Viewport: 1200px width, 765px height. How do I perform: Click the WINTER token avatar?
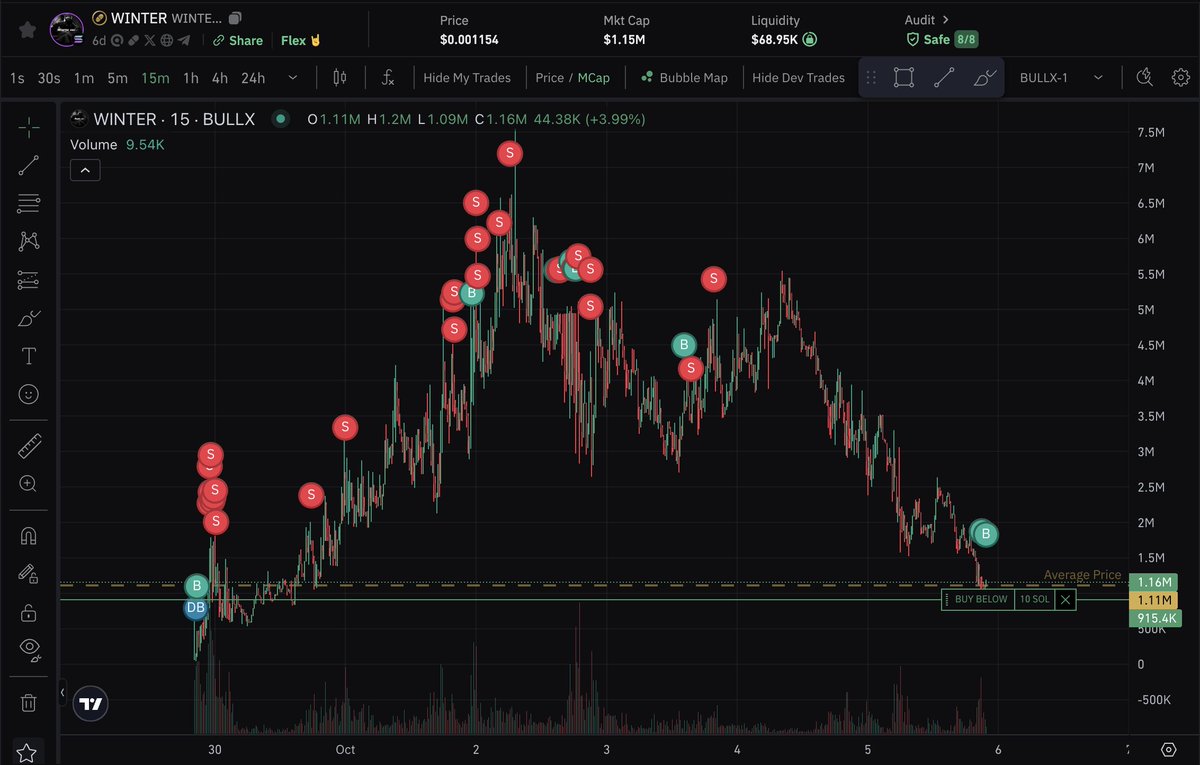tap(66, 28)
